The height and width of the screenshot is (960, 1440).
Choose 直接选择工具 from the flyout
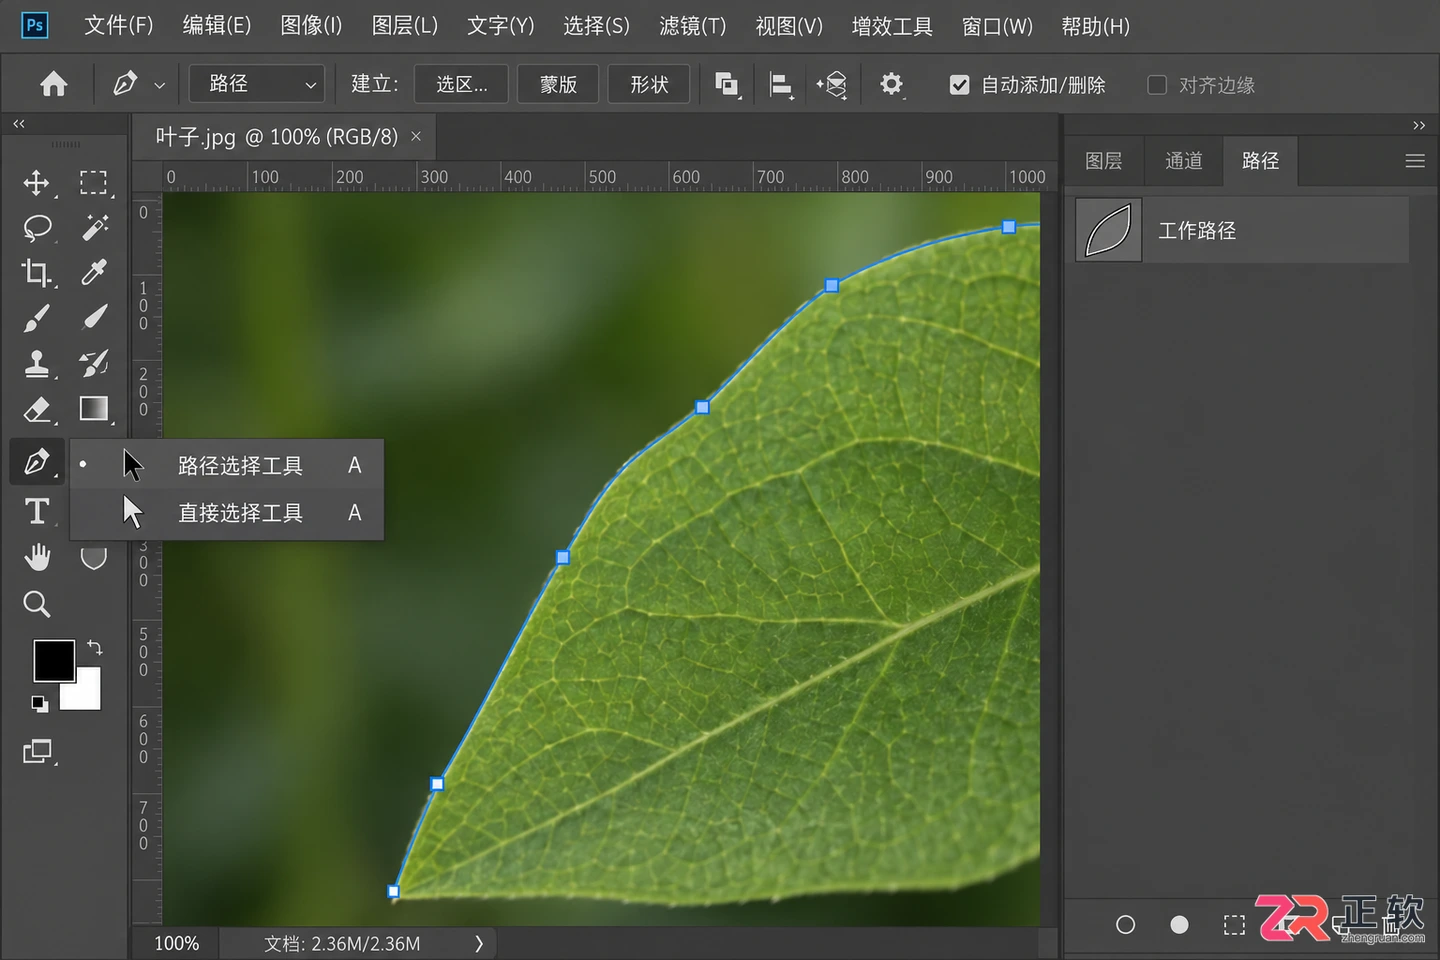pos(227,513)
